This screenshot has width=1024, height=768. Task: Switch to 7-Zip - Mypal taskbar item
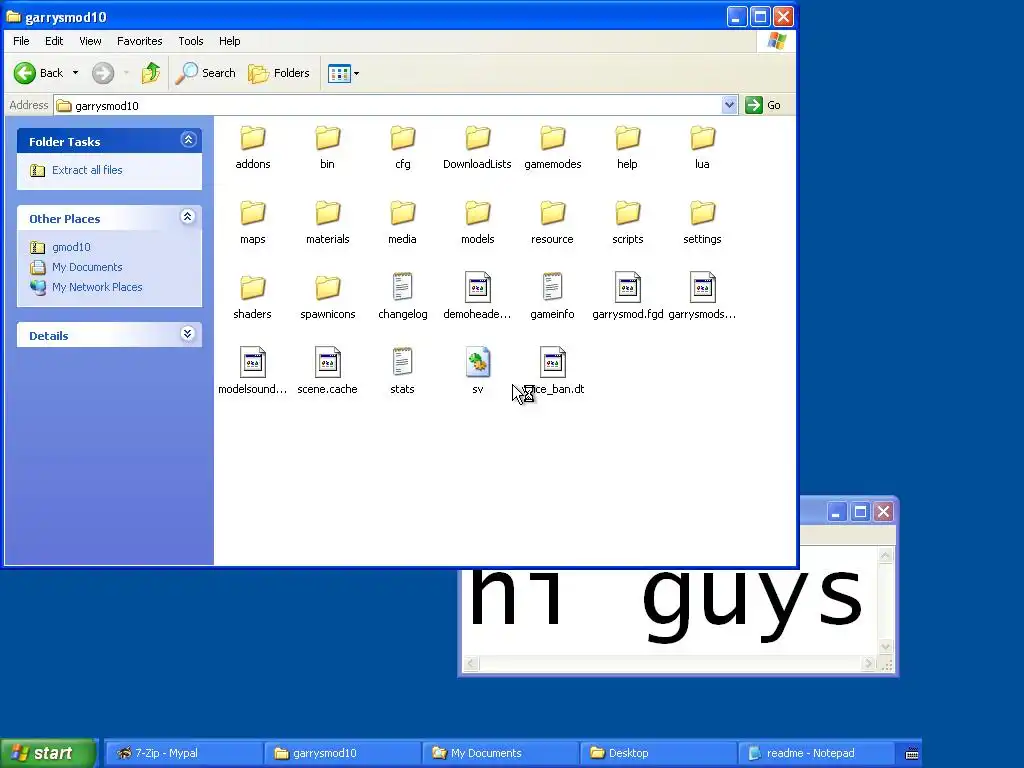point(185,753)
